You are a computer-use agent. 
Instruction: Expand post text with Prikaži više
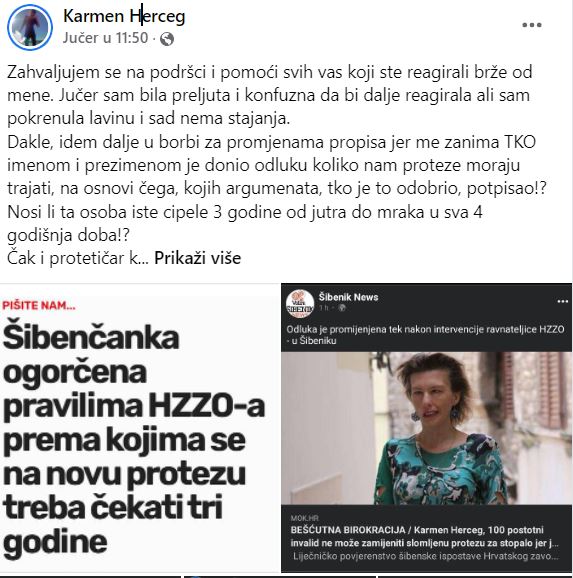[197, 258]
